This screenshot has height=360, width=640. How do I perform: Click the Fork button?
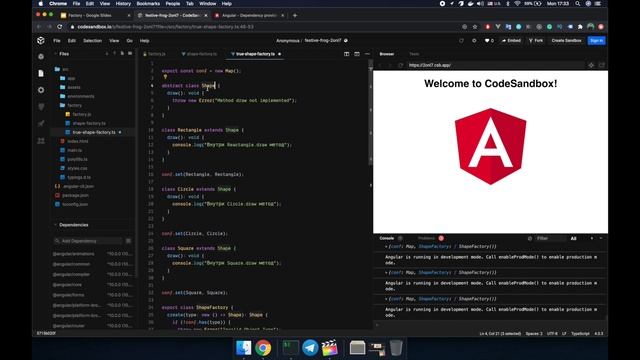point(536,40)
